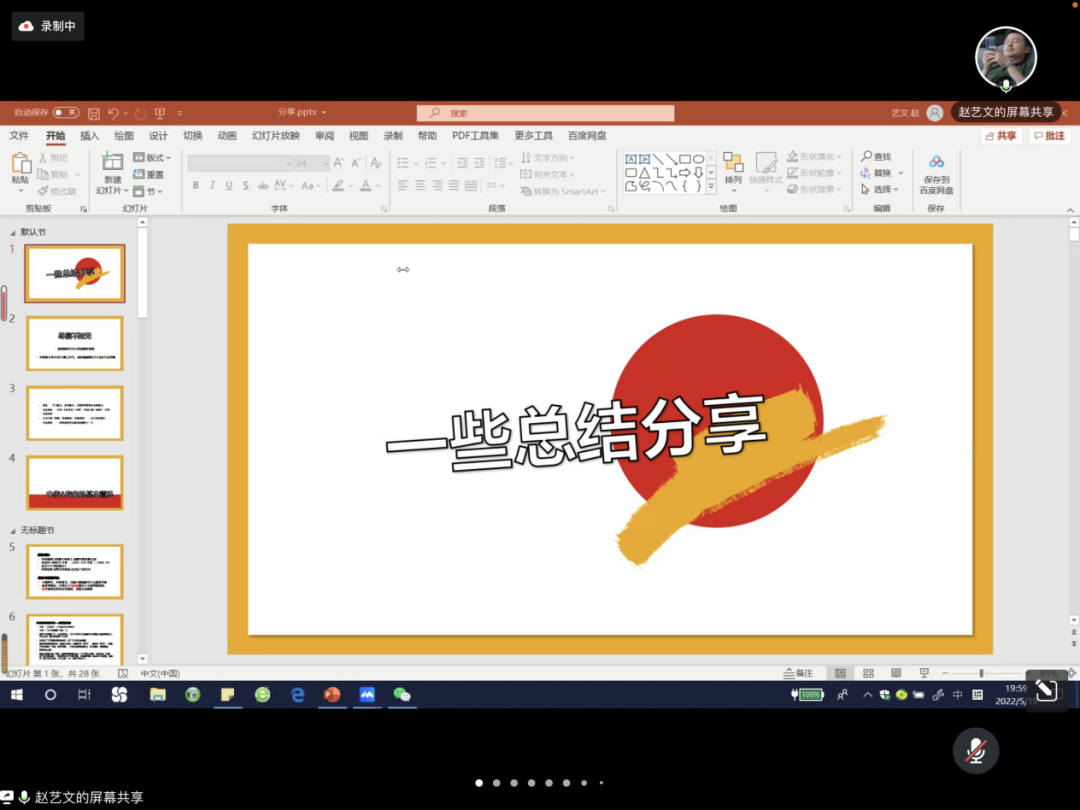Open PowerPoint from the Windows taskbar
This screenshot has height=810, width=1080.
tap(332, 694)
